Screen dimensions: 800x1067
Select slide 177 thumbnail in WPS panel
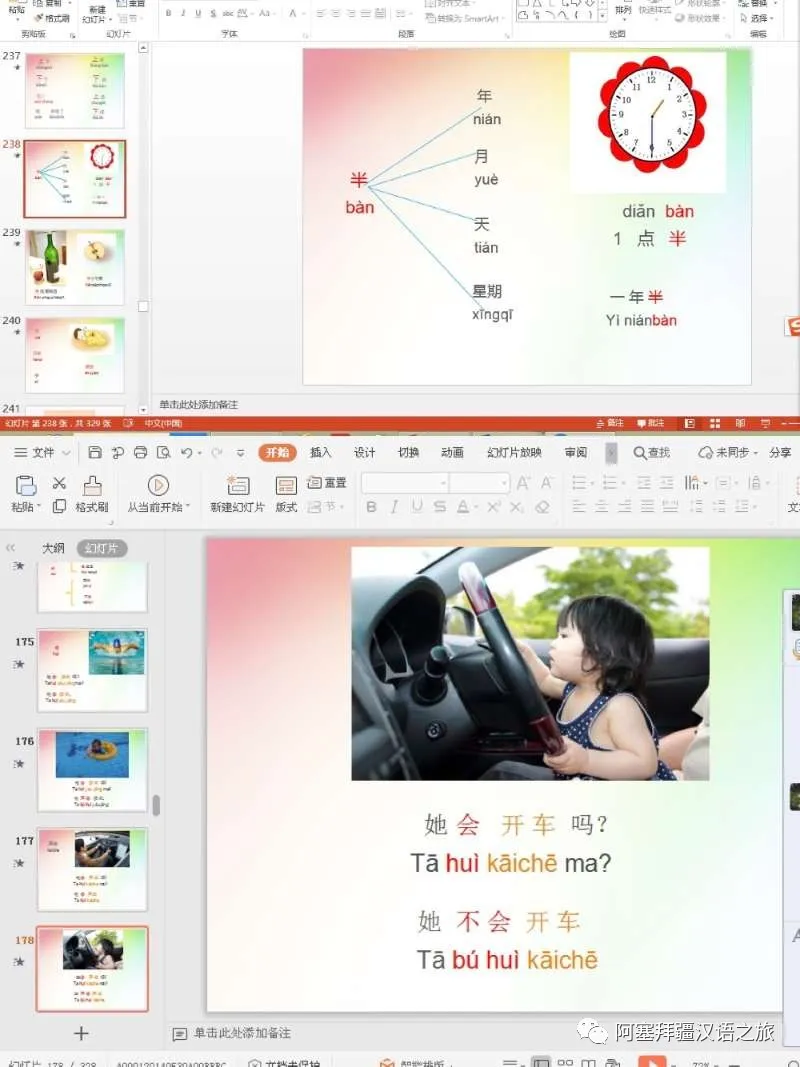93,869
